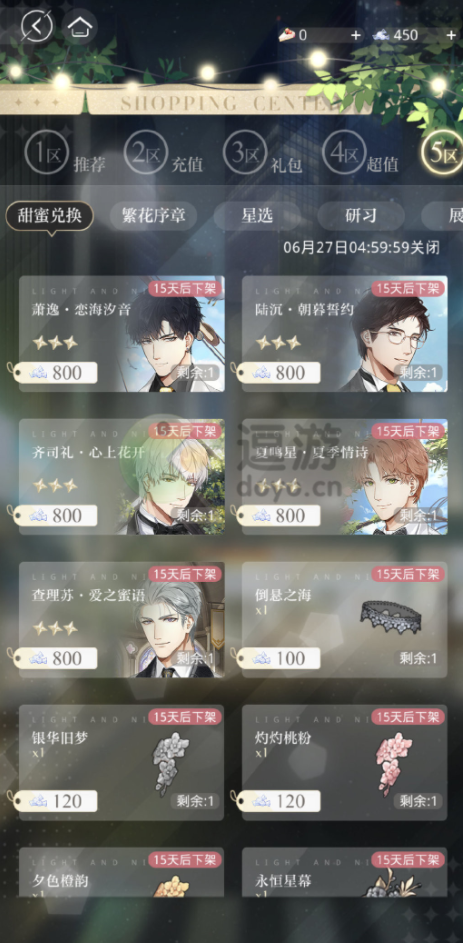Image resolution: width=463 pixels, height=943 pixels.
Task: Select zone 4区 超值 circle icon
Action: pyautogui.click(x=344, y=153)
